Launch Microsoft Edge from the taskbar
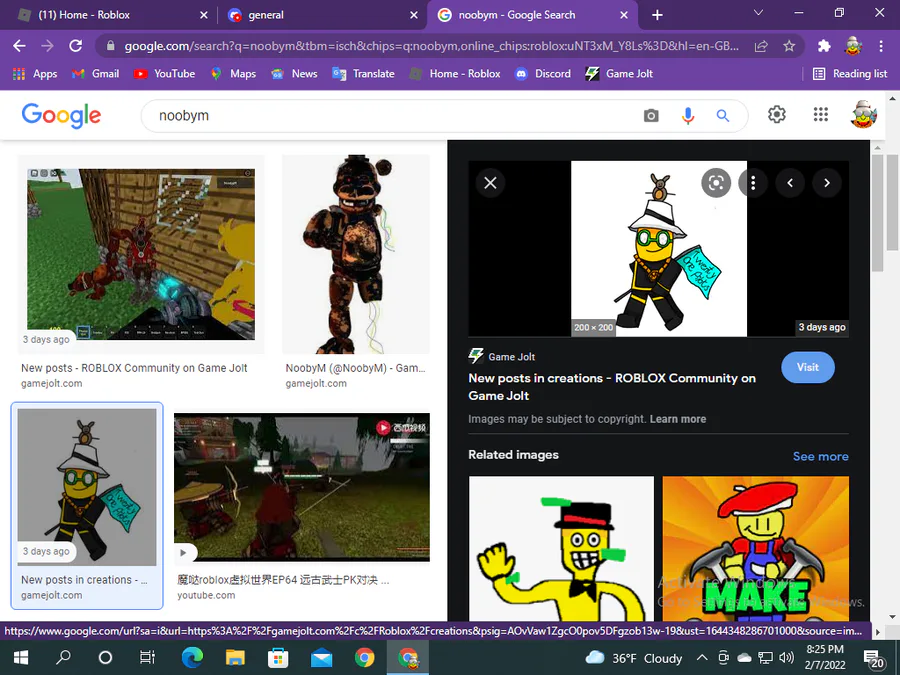The image size is (900, 675). [x=192, y=658]
